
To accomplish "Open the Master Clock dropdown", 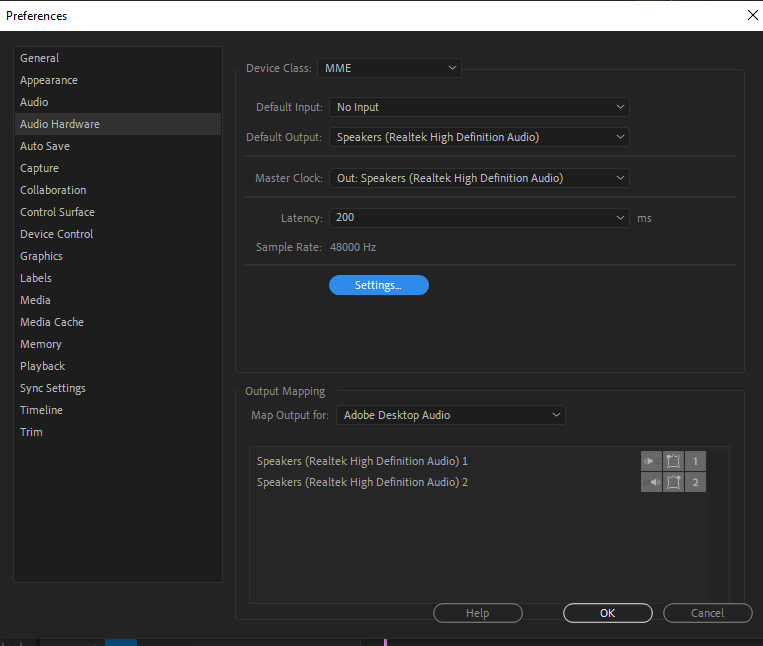I will [479, 178].
